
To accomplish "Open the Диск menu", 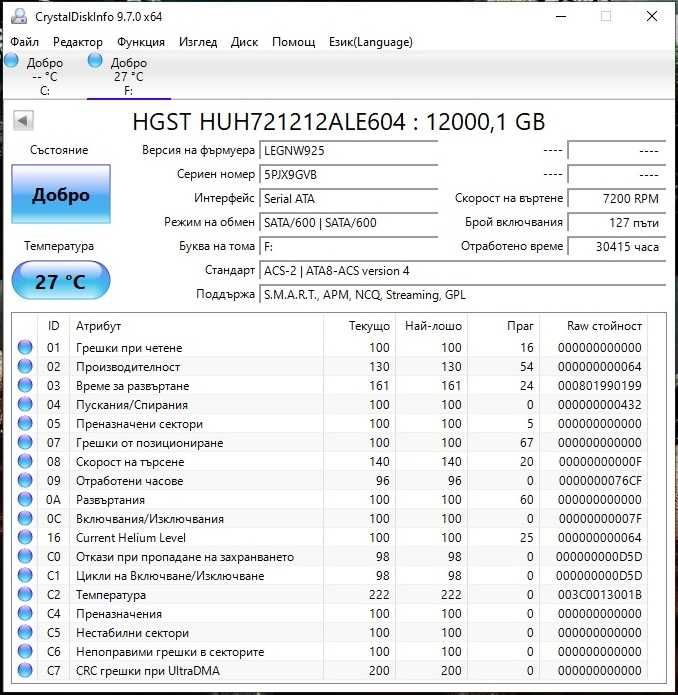I will pyautogui.click(x=244, y=42).
